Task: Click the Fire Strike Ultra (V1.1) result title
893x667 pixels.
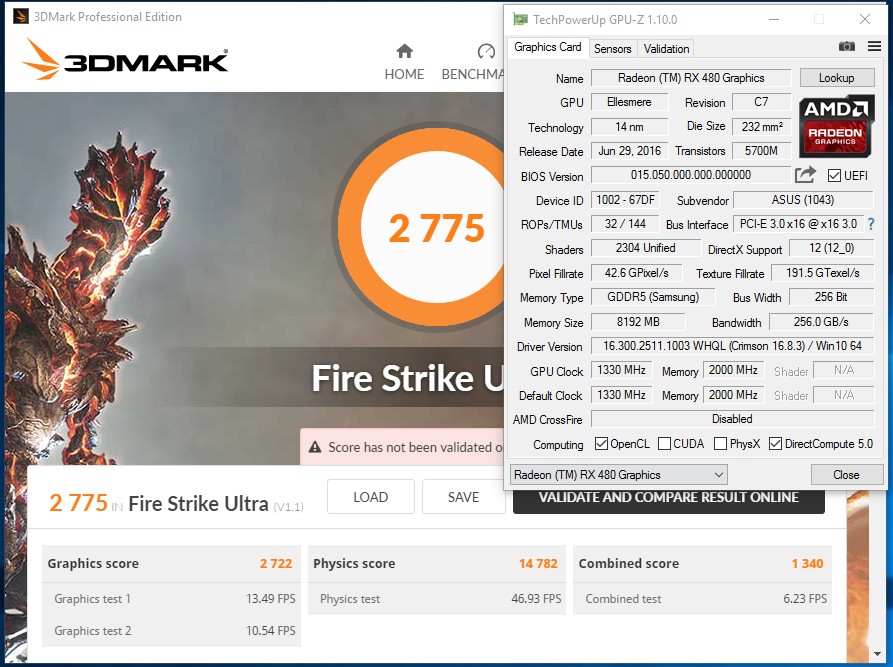Action: (216, 504)
